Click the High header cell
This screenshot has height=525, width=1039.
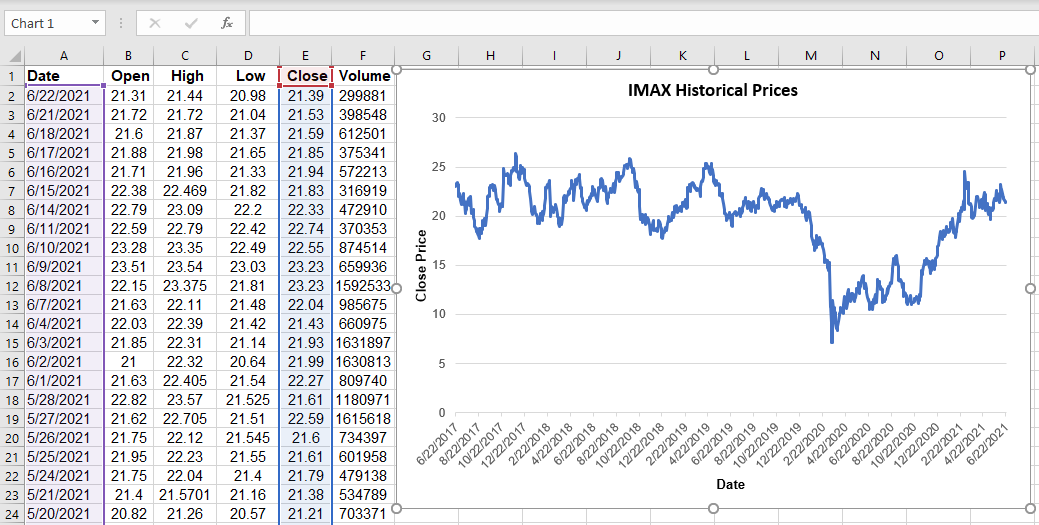pos(187,76)
